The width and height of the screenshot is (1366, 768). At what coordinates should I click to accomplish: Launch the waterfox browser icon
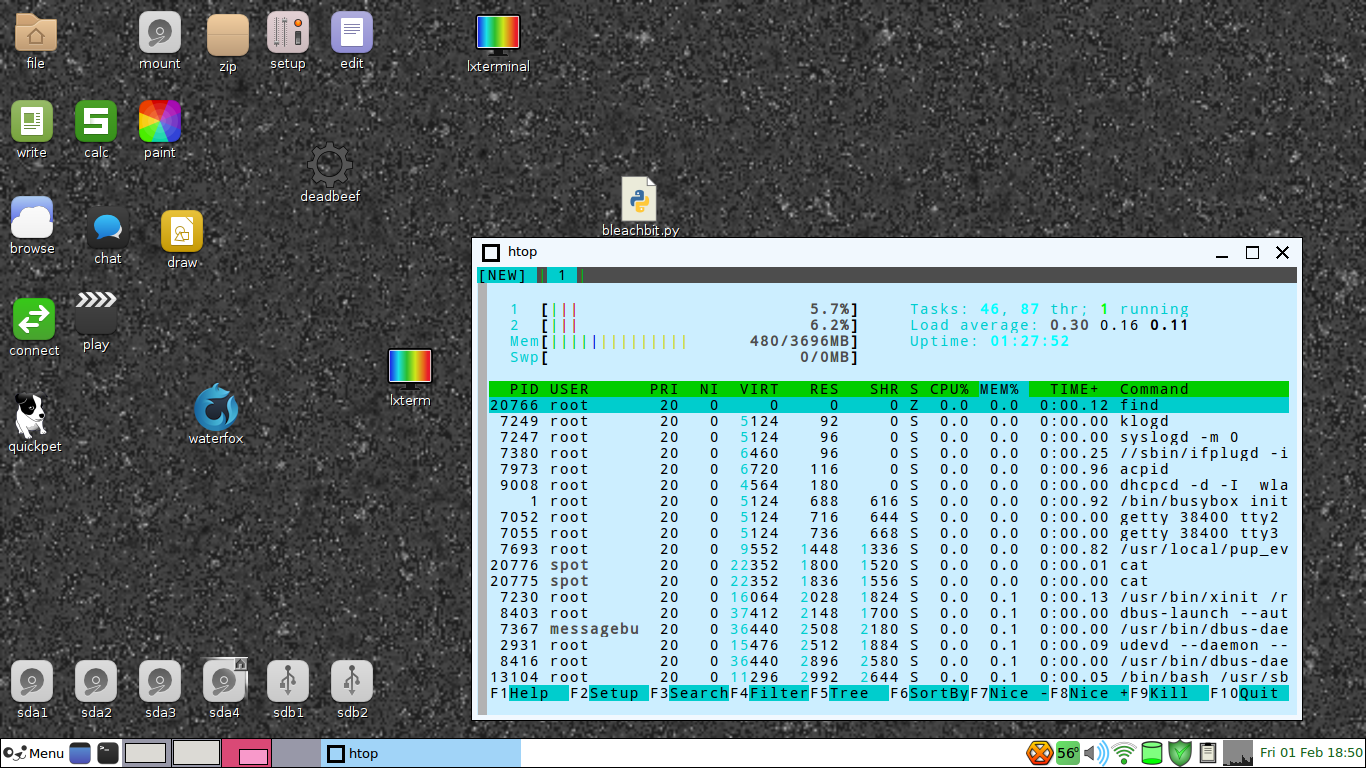tap(216, 408)
